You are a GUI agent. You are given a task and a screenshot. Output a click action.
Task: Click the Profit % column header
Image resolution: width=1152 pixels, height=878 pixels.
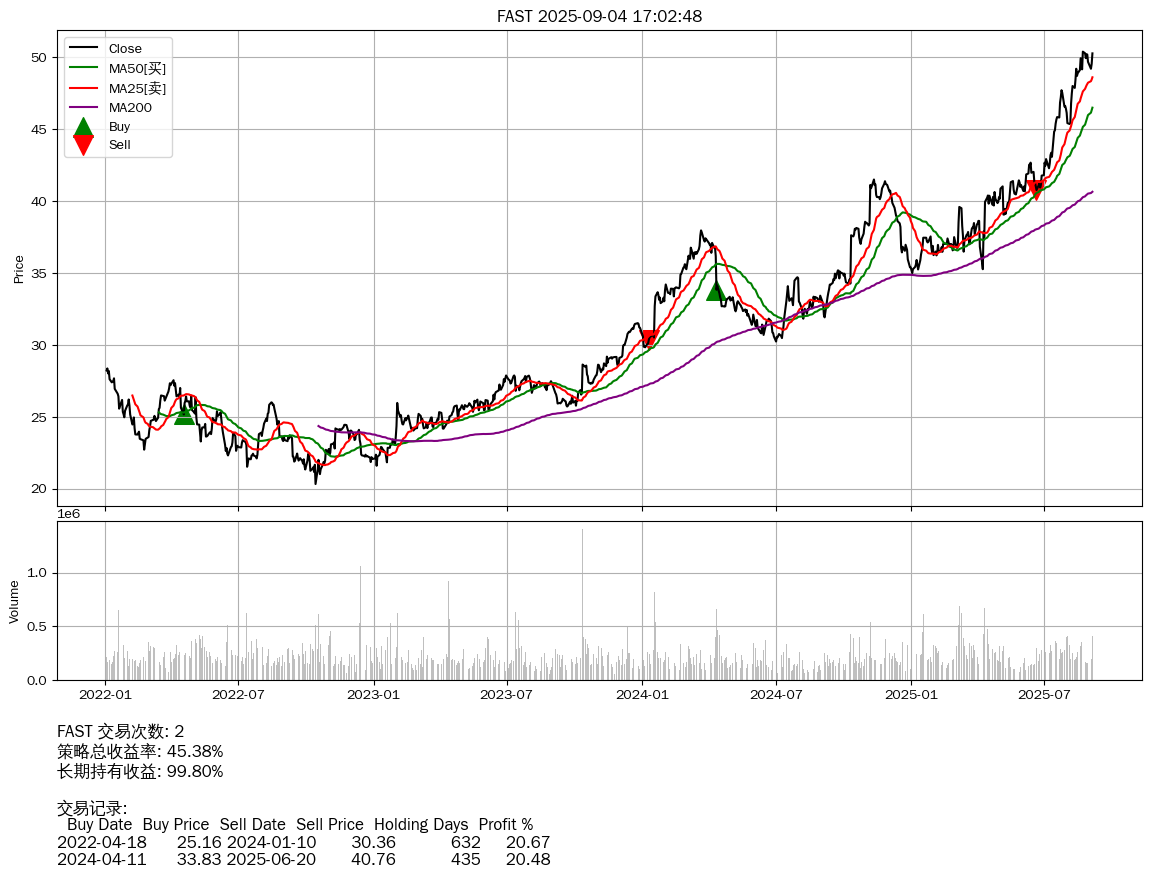point(505,825)
